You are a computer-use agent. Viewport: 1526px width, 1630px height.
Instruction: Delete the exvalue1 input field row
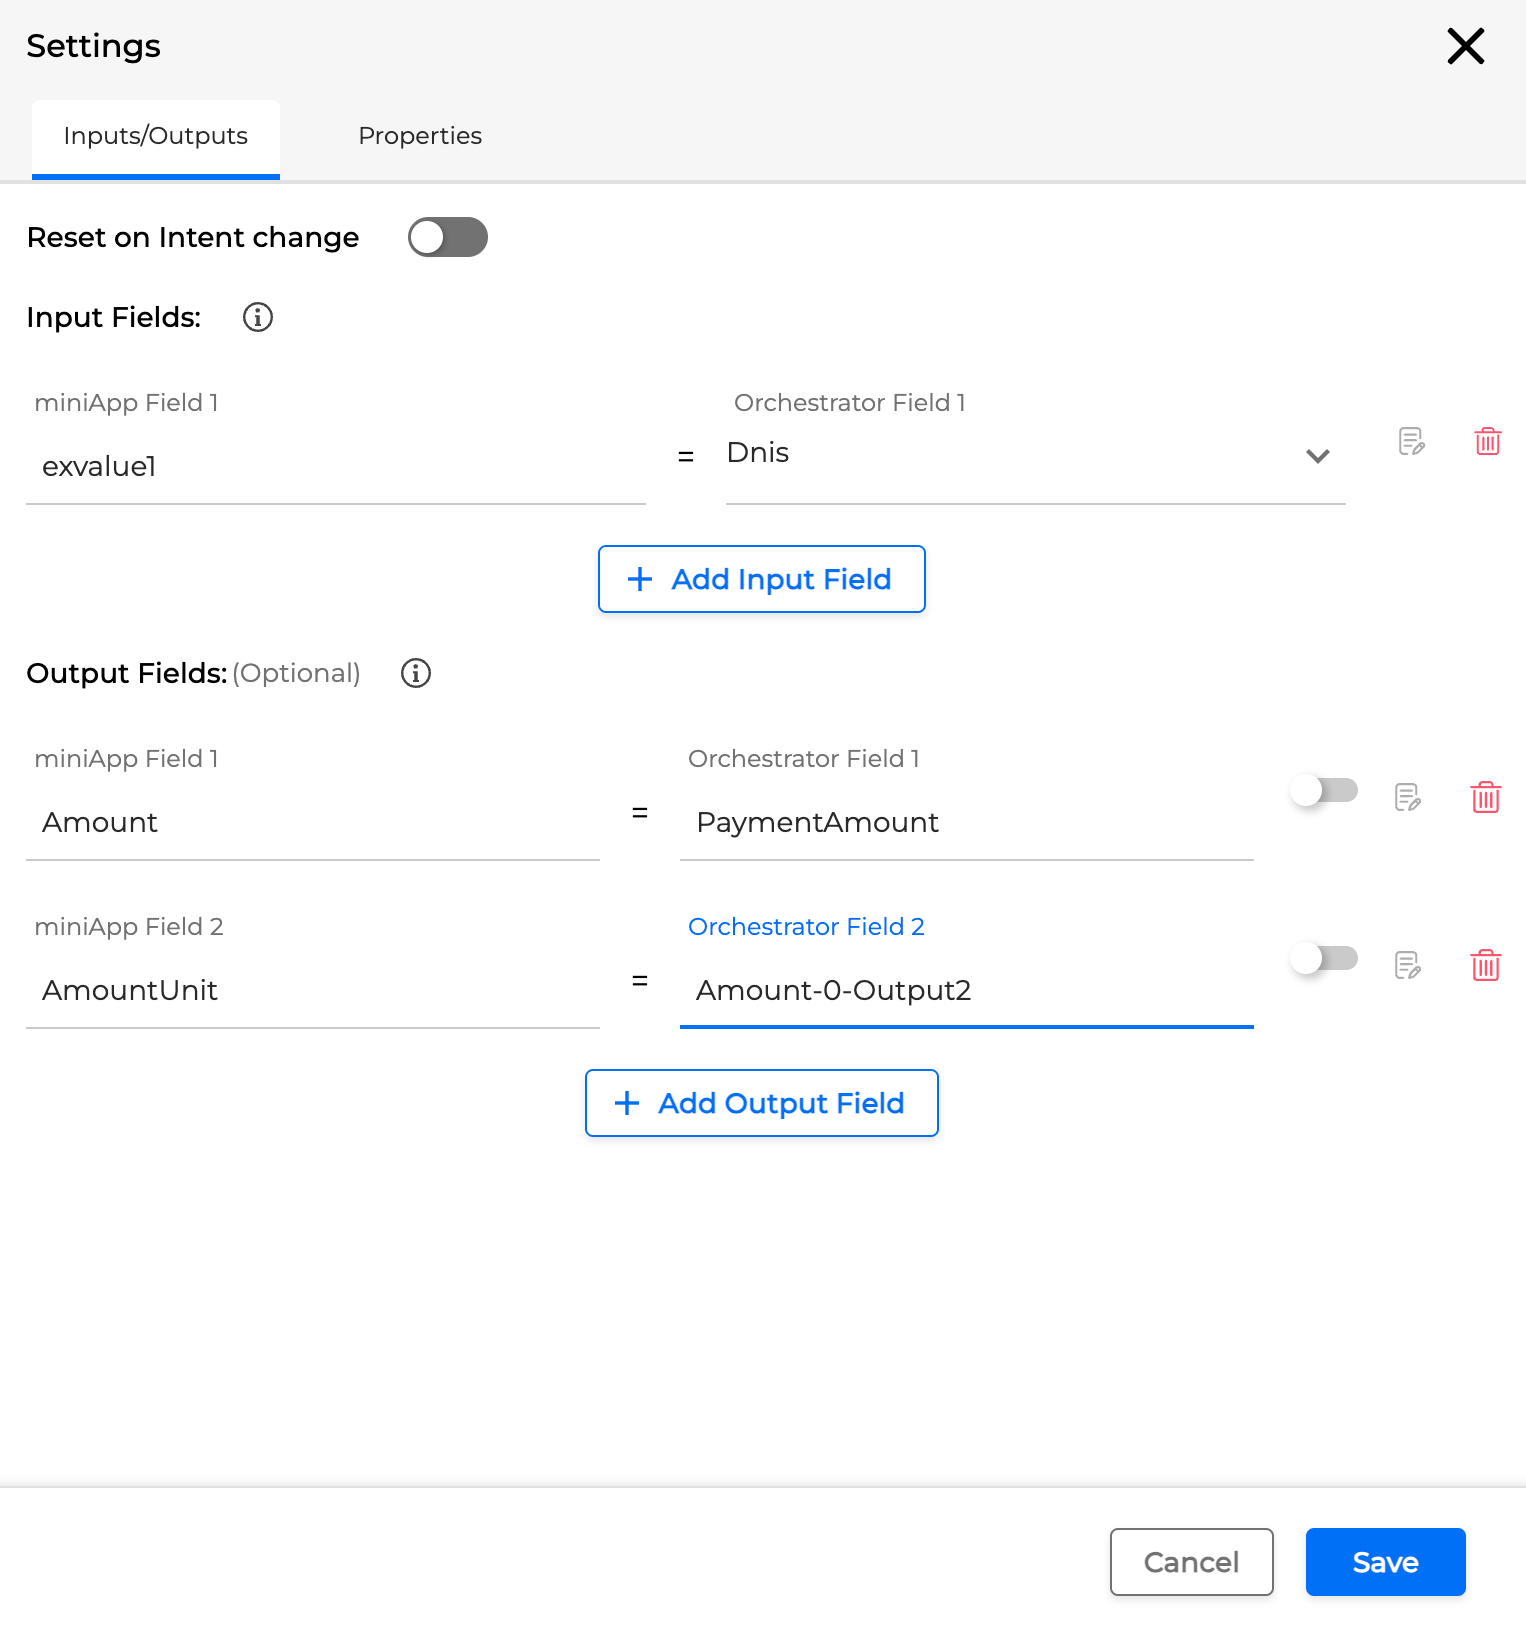pos(1487,441)
